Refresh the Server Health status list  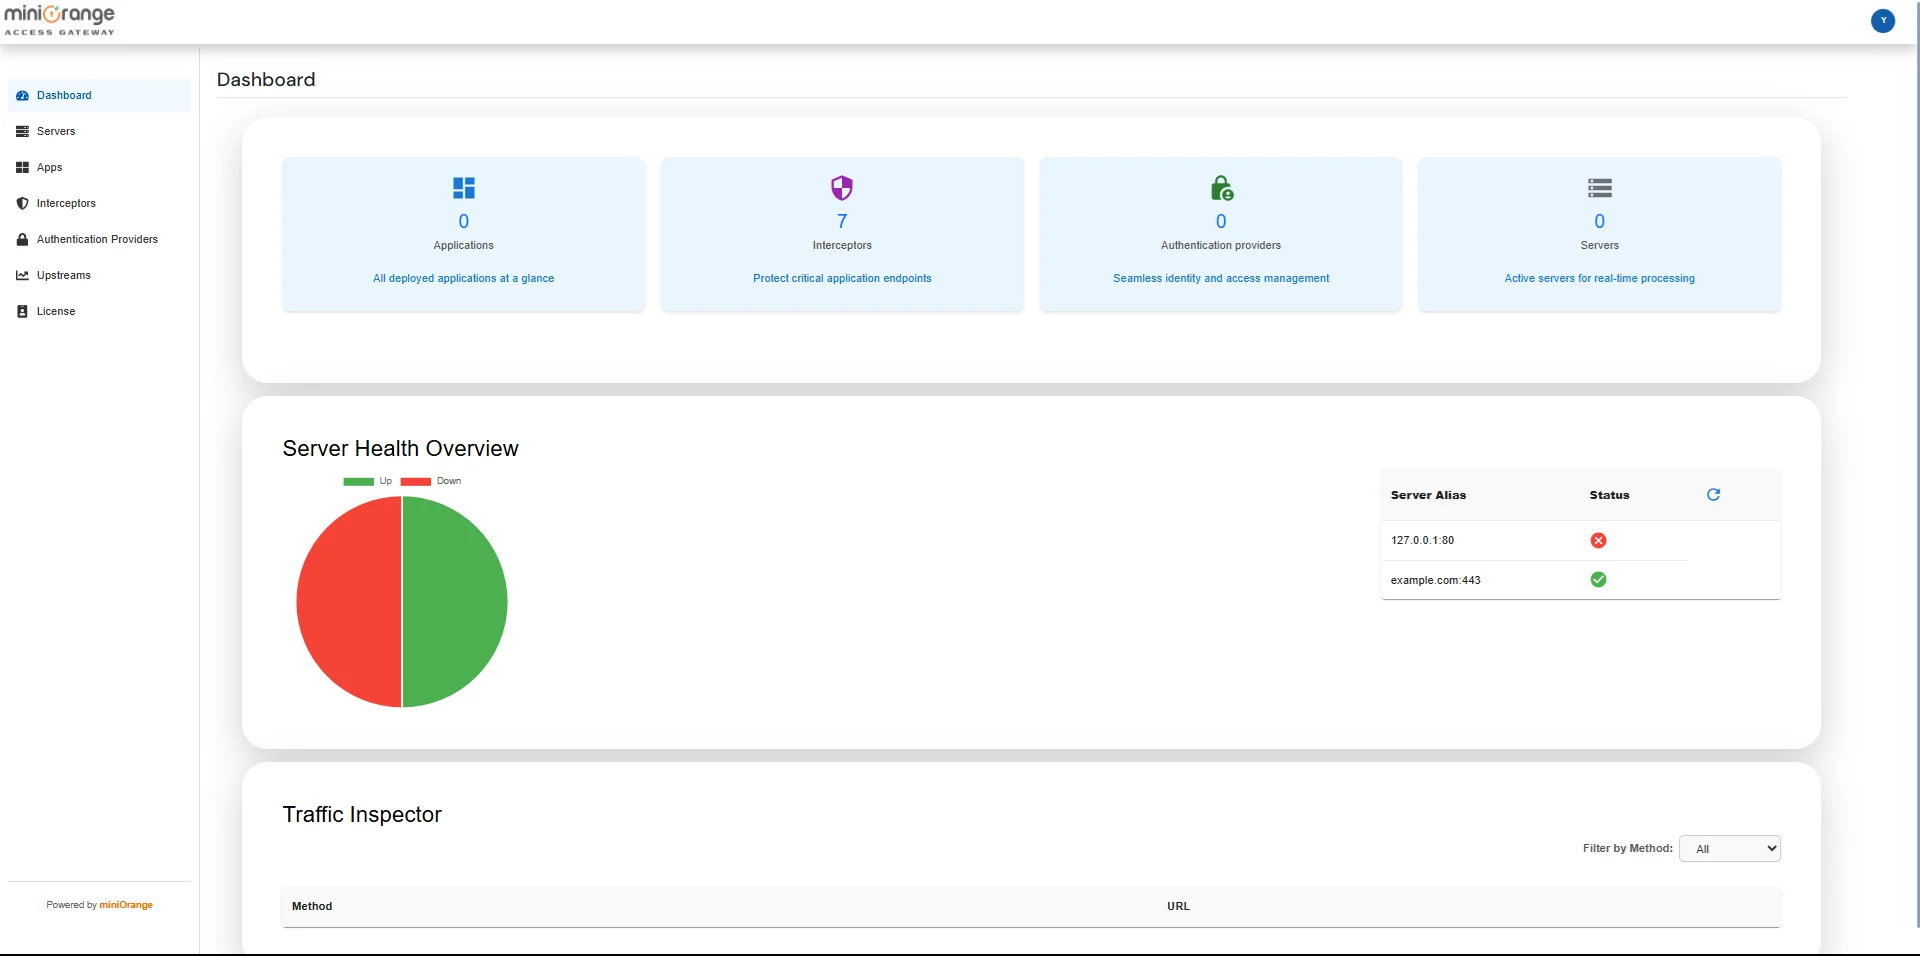tap(1714, 494)
